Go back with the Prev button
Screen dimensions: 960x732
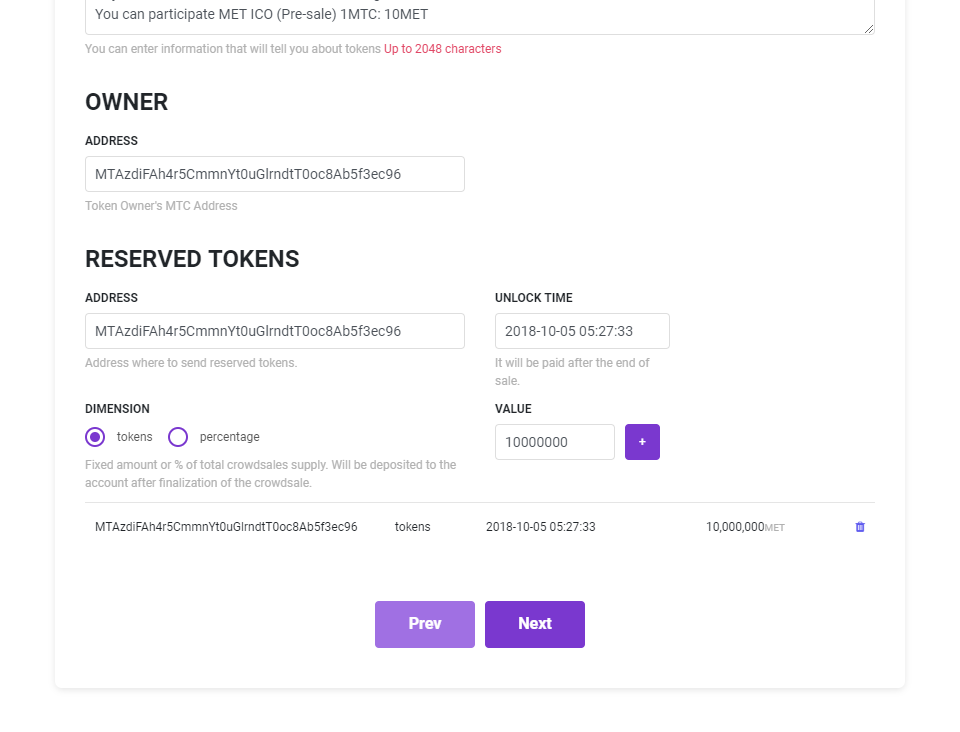pyautogui.click(x=424, y=624)
